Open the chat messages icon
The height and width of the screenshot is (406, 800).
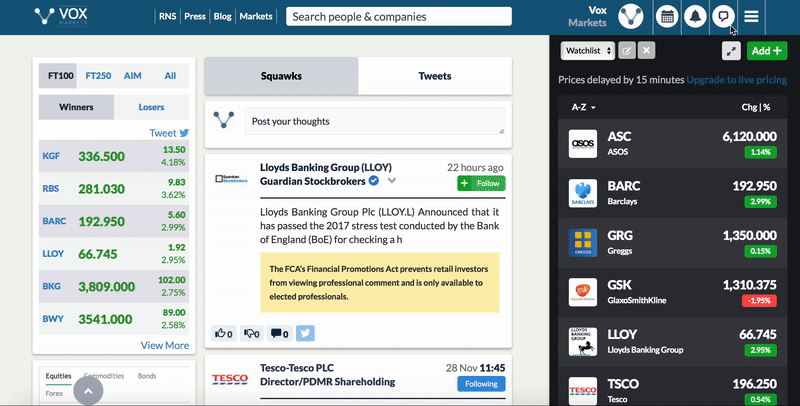[722, 17]
